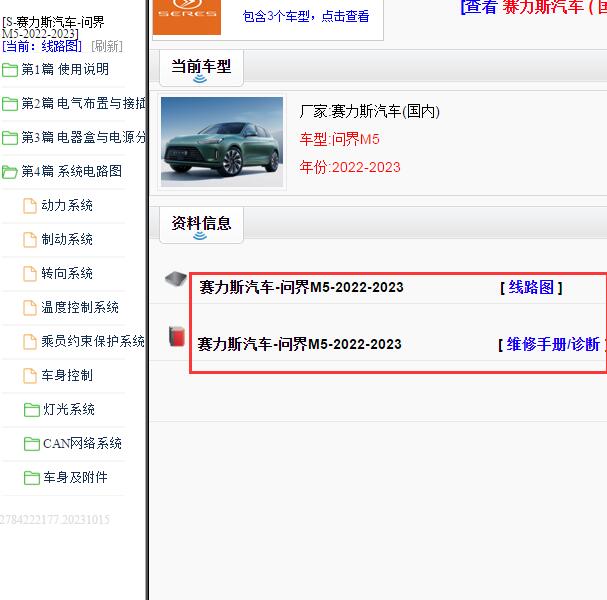Click red book icon beside 维修手册 row
Viewport: 607px width, 600px height.
pos(177,336)
